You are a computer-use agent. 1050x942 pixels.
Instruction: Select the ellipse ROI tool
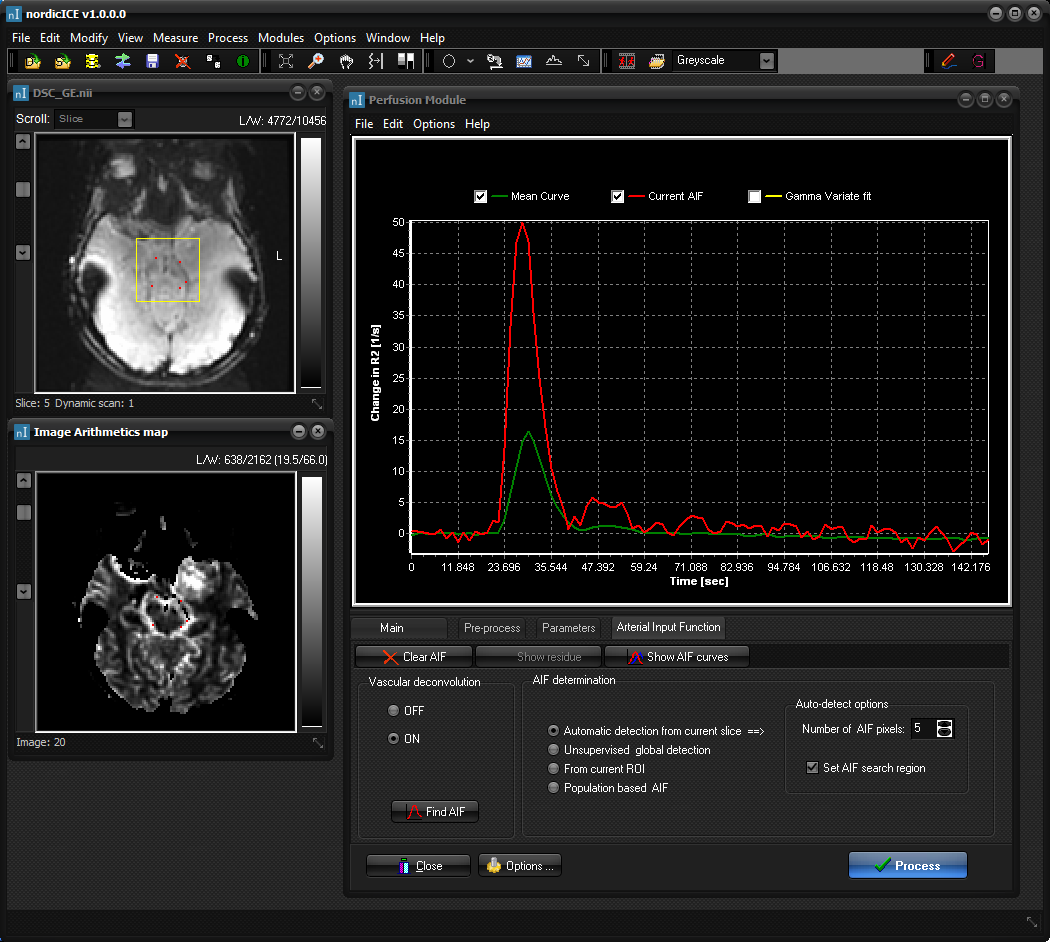448,61
